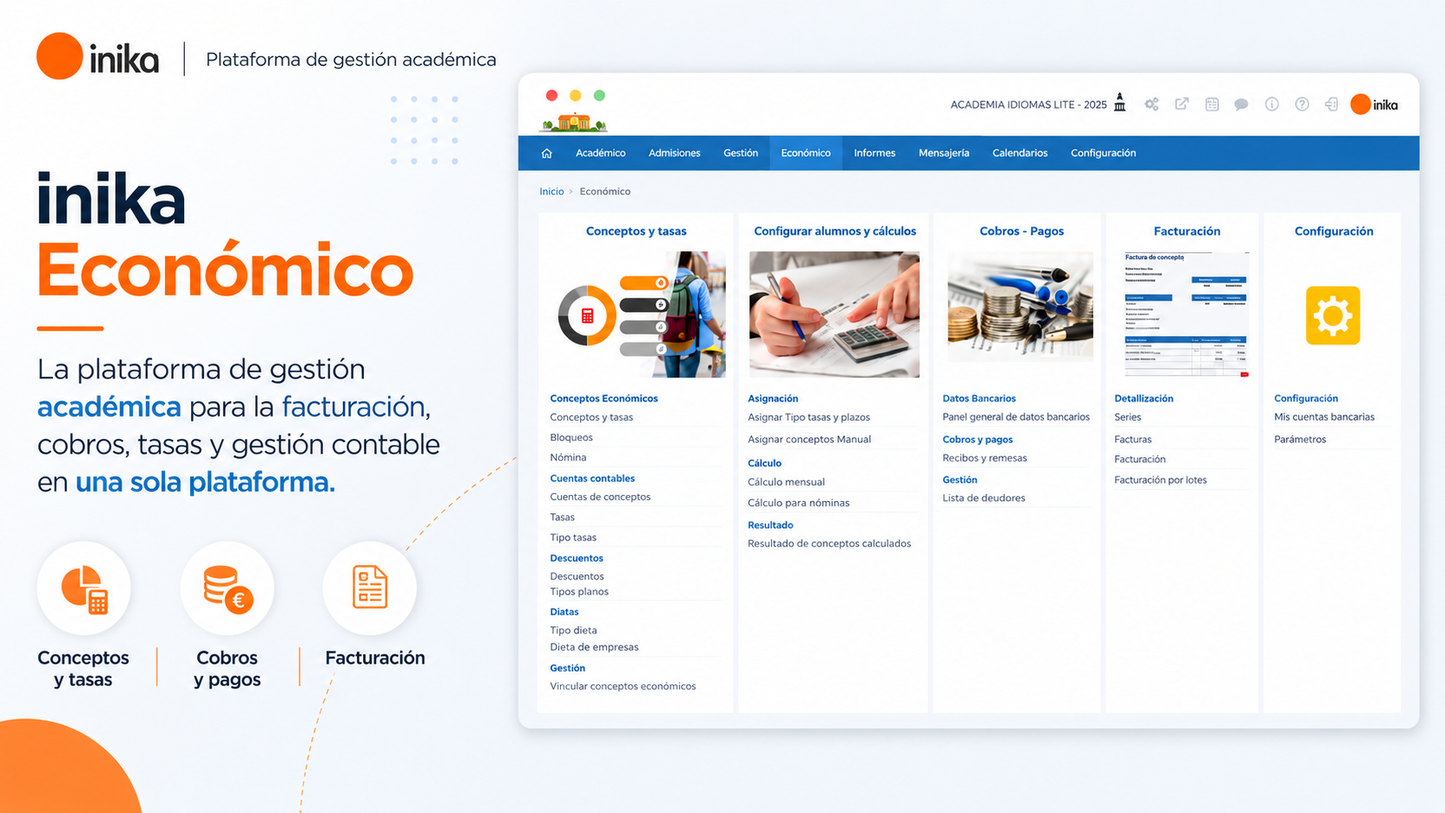
Task: Click the inika logo in app header
Action: coord(1374,104)
